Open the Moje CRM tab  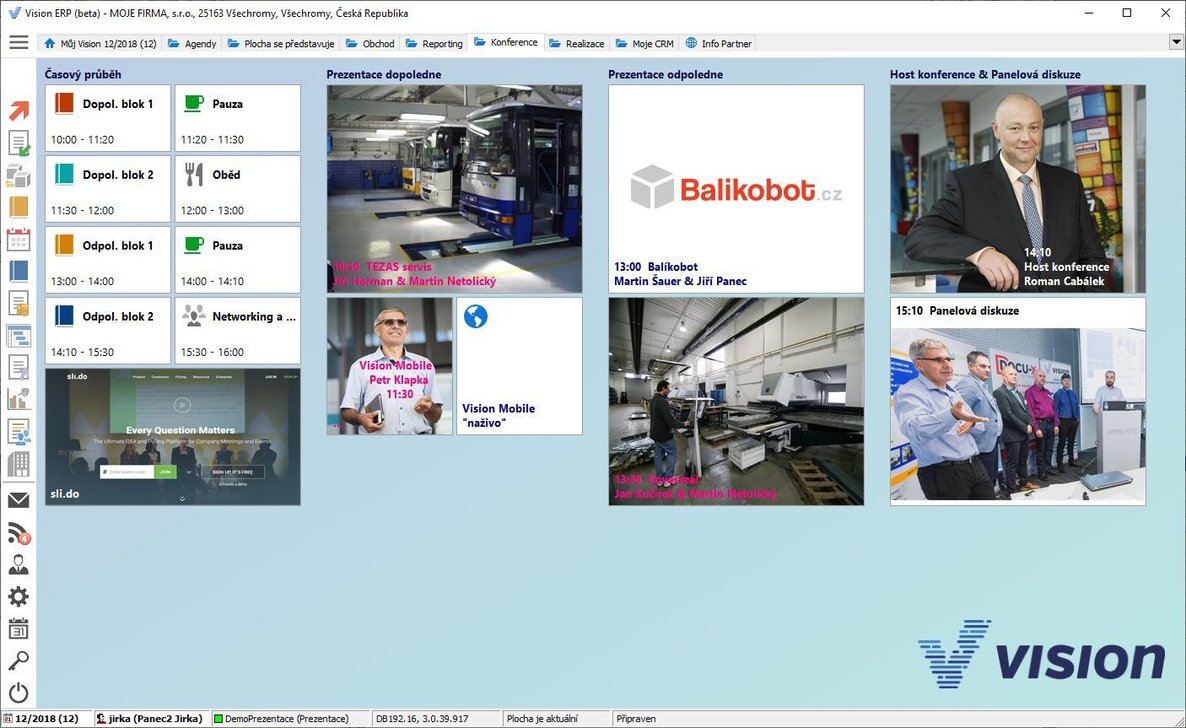pyautogui.click(x=644, y=43)
